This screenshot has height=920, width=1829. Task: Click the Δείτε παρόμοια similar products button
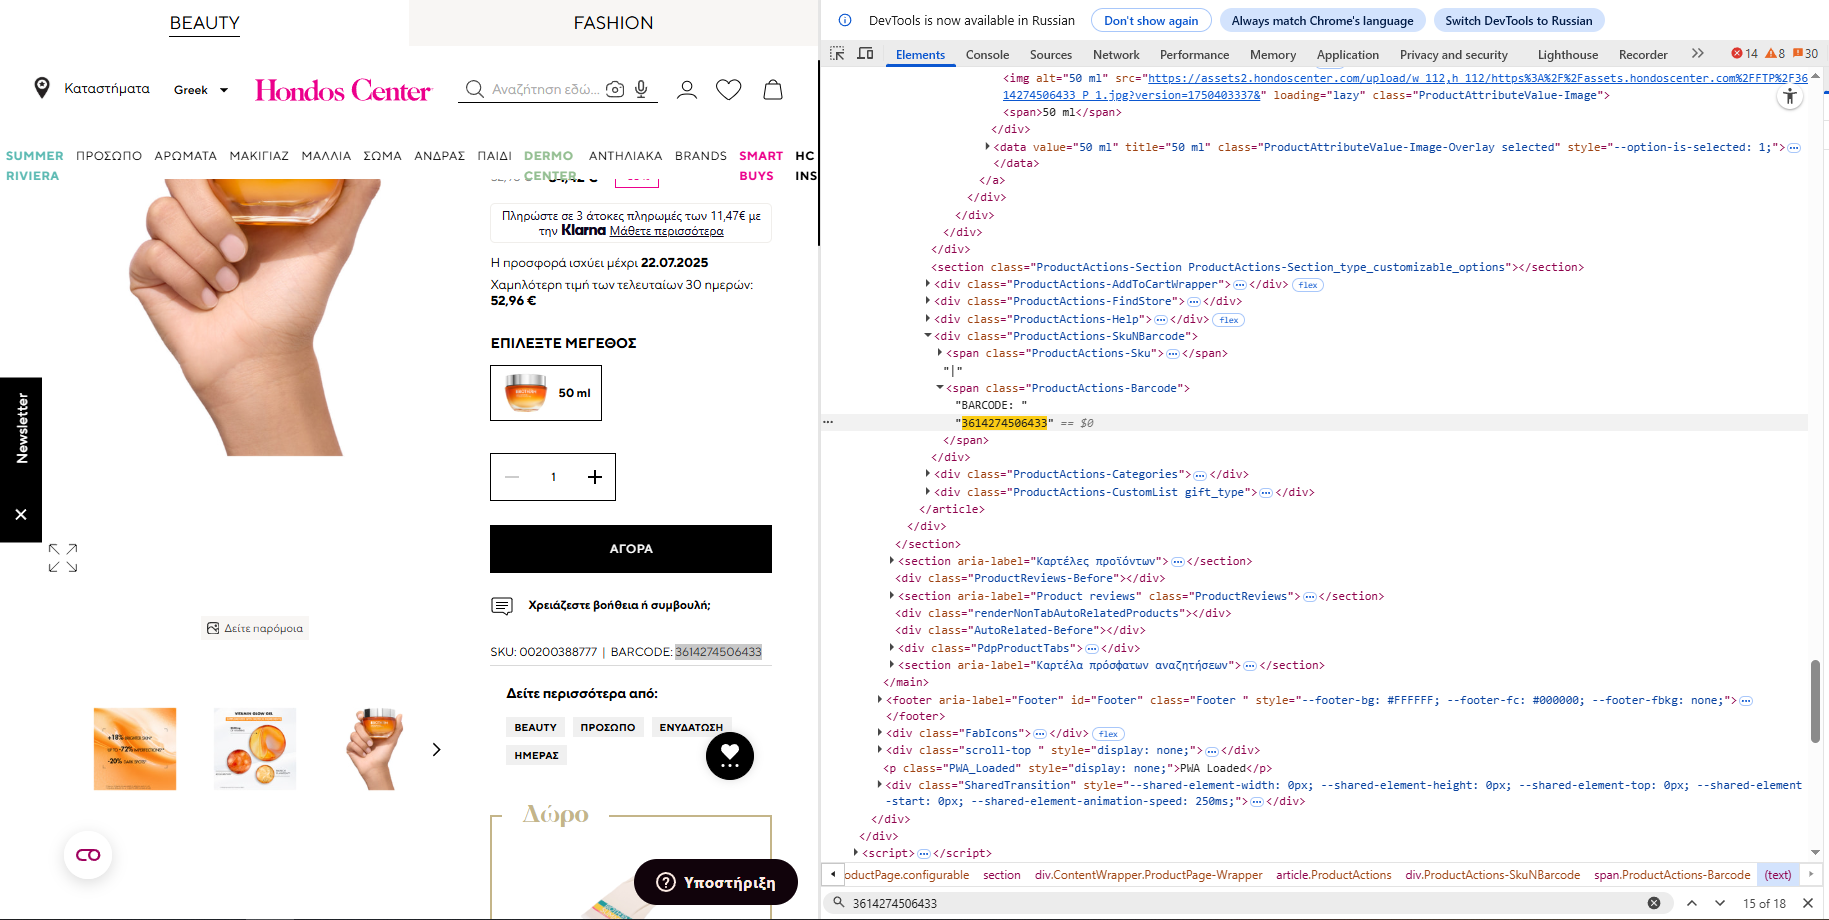(x=255, y=628)
